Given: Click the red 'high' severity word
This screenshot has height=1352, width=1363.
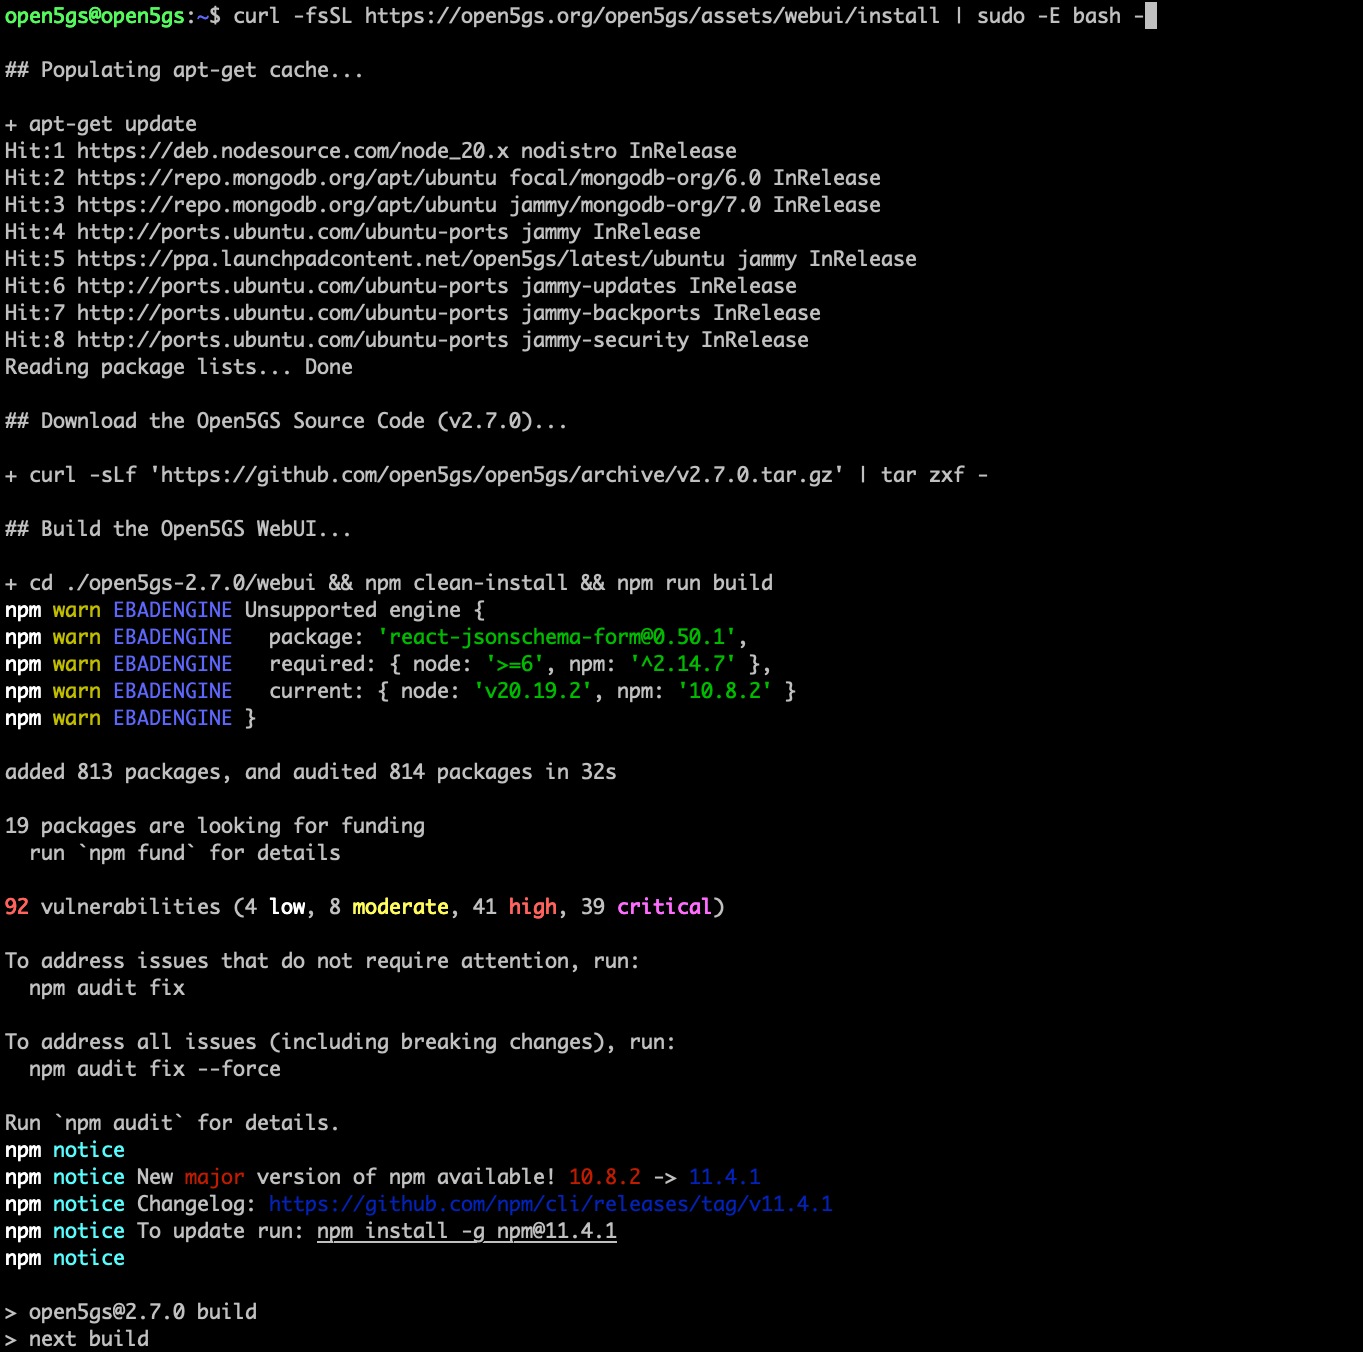Looking at the screenshot, I should coord(533,907).
